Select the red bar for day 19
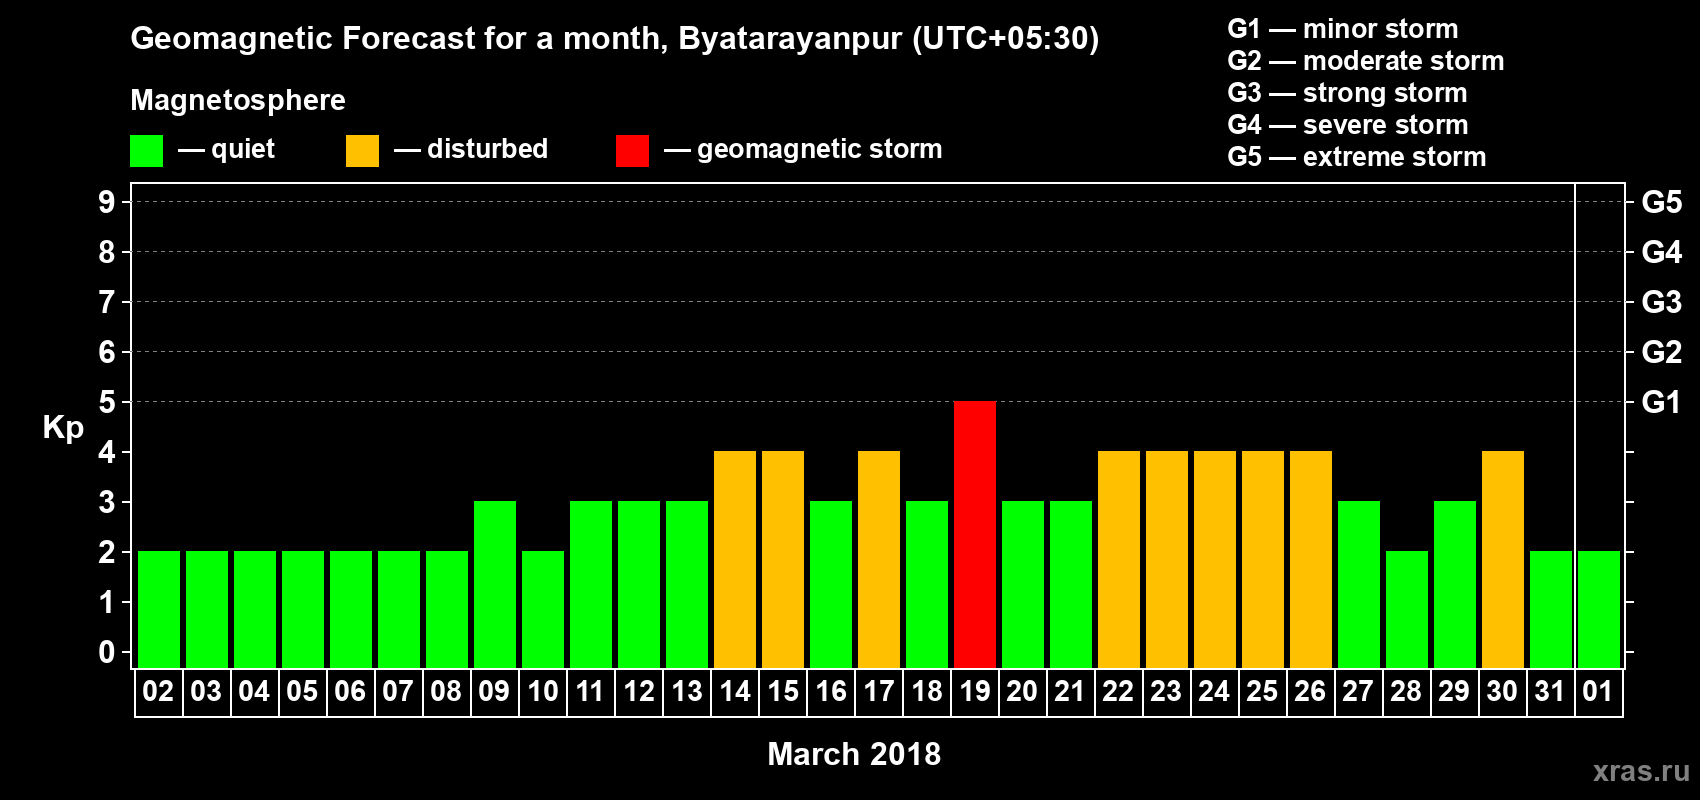The image size is (1700, 800). (x=975, y=534)
